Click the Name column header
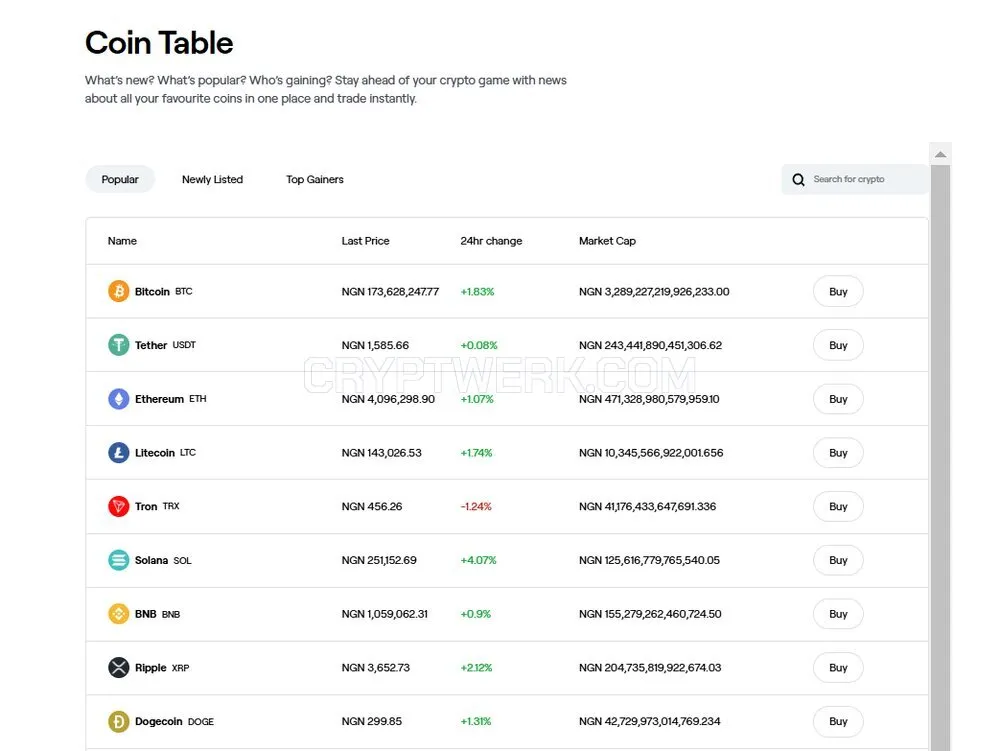 pos(122,241)
